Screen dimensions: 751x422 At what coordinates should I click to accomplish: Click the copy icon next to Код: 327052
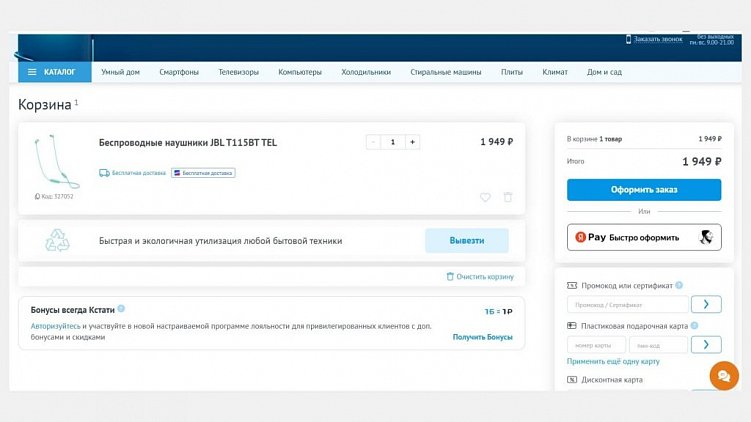(37, 196)
